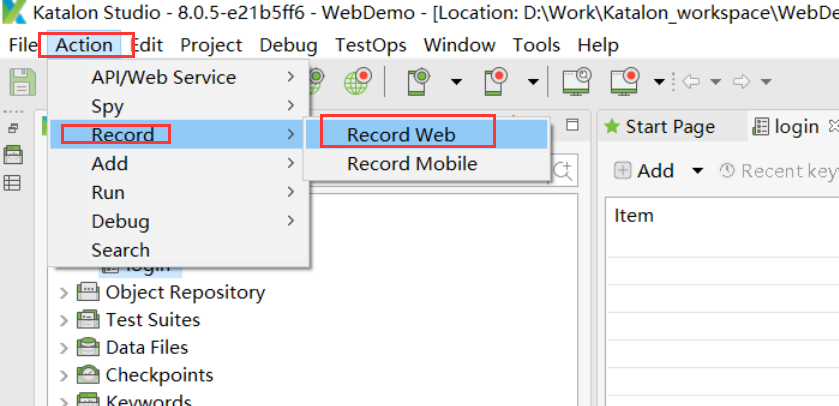This screenshot has height=406, width=839.
Task: Maximize the Tests Explorer panel
Action: coord(573,126)
